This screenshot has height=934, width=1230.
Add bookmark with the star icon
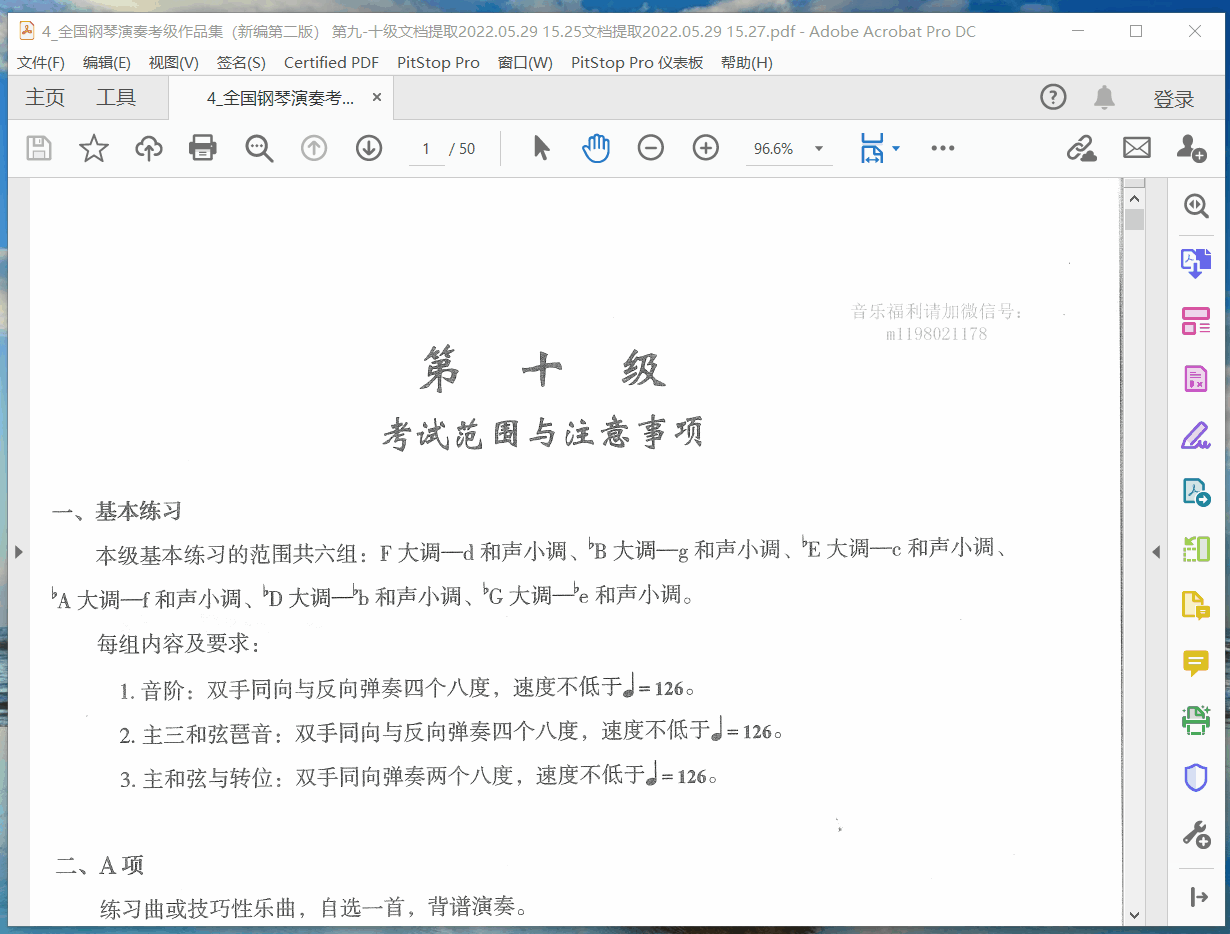(94, 148)
